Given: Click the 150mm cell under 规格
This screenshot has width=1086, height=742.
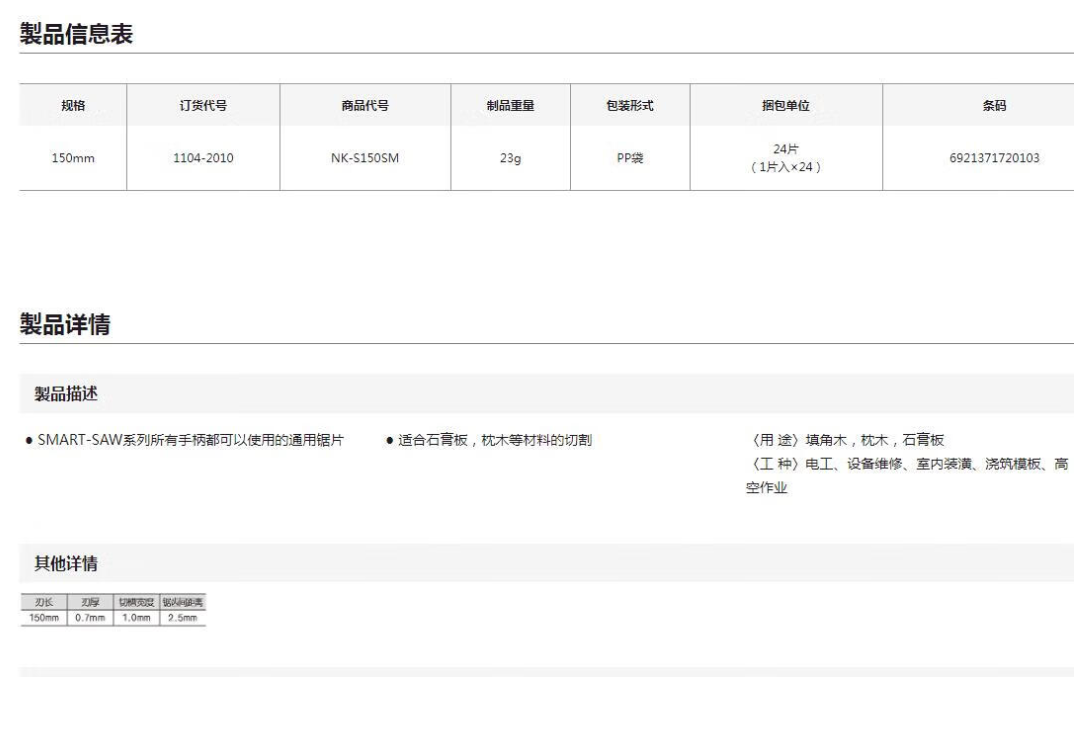Looking at the screenshot, I should point(73,158).
